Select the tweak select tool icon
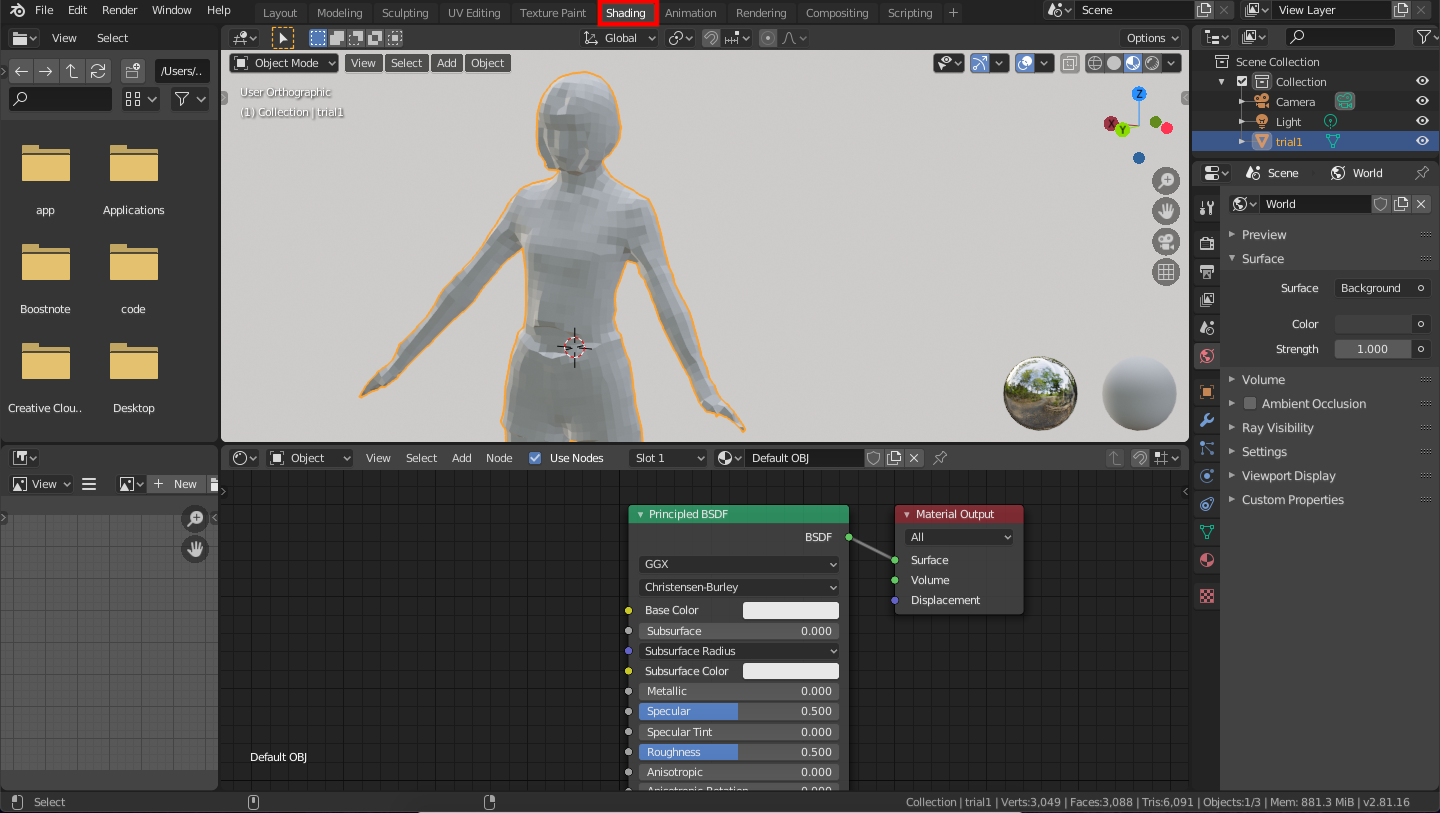Viewport: 1440px width, 813px height. pos(283,38)
